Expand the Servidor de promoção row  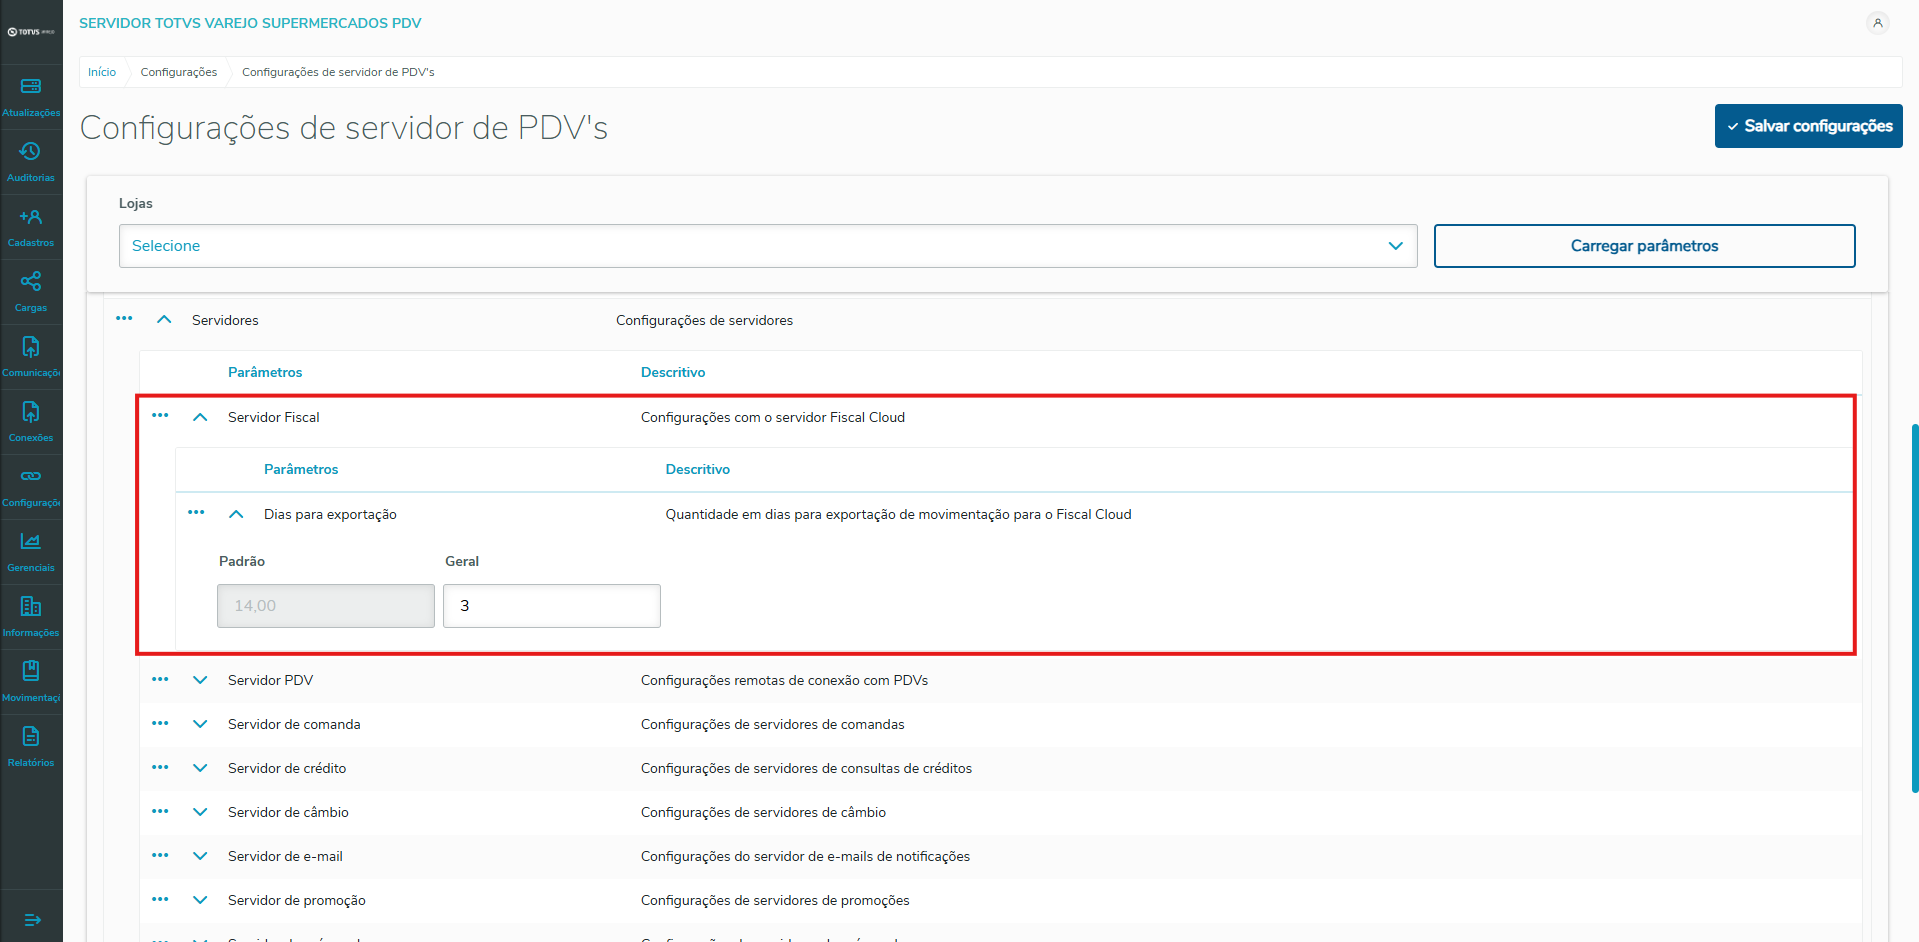[200, 900]
